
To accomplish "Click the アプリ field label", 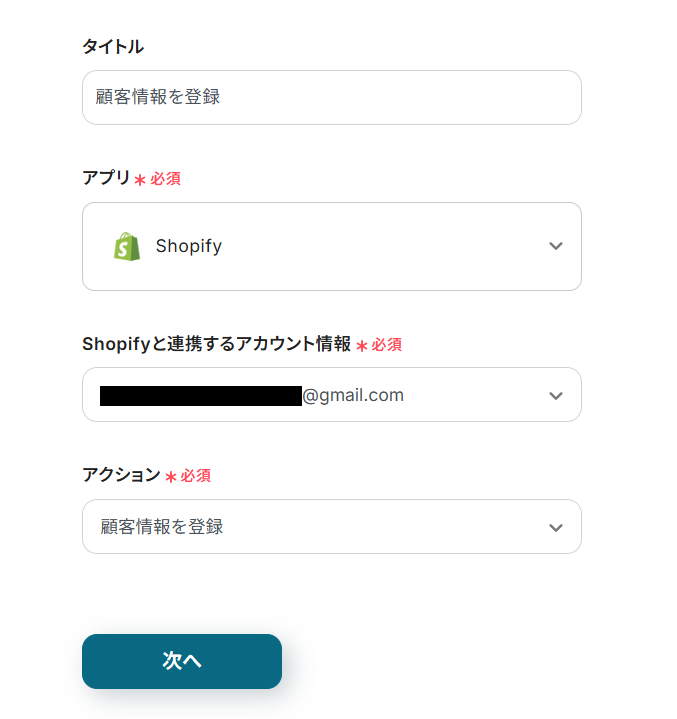I will point(106,178).
